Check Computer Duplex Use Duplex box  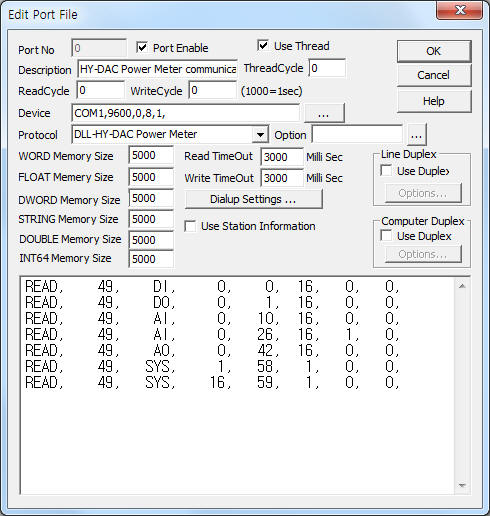pyautogui.click(x=386, y=235)
